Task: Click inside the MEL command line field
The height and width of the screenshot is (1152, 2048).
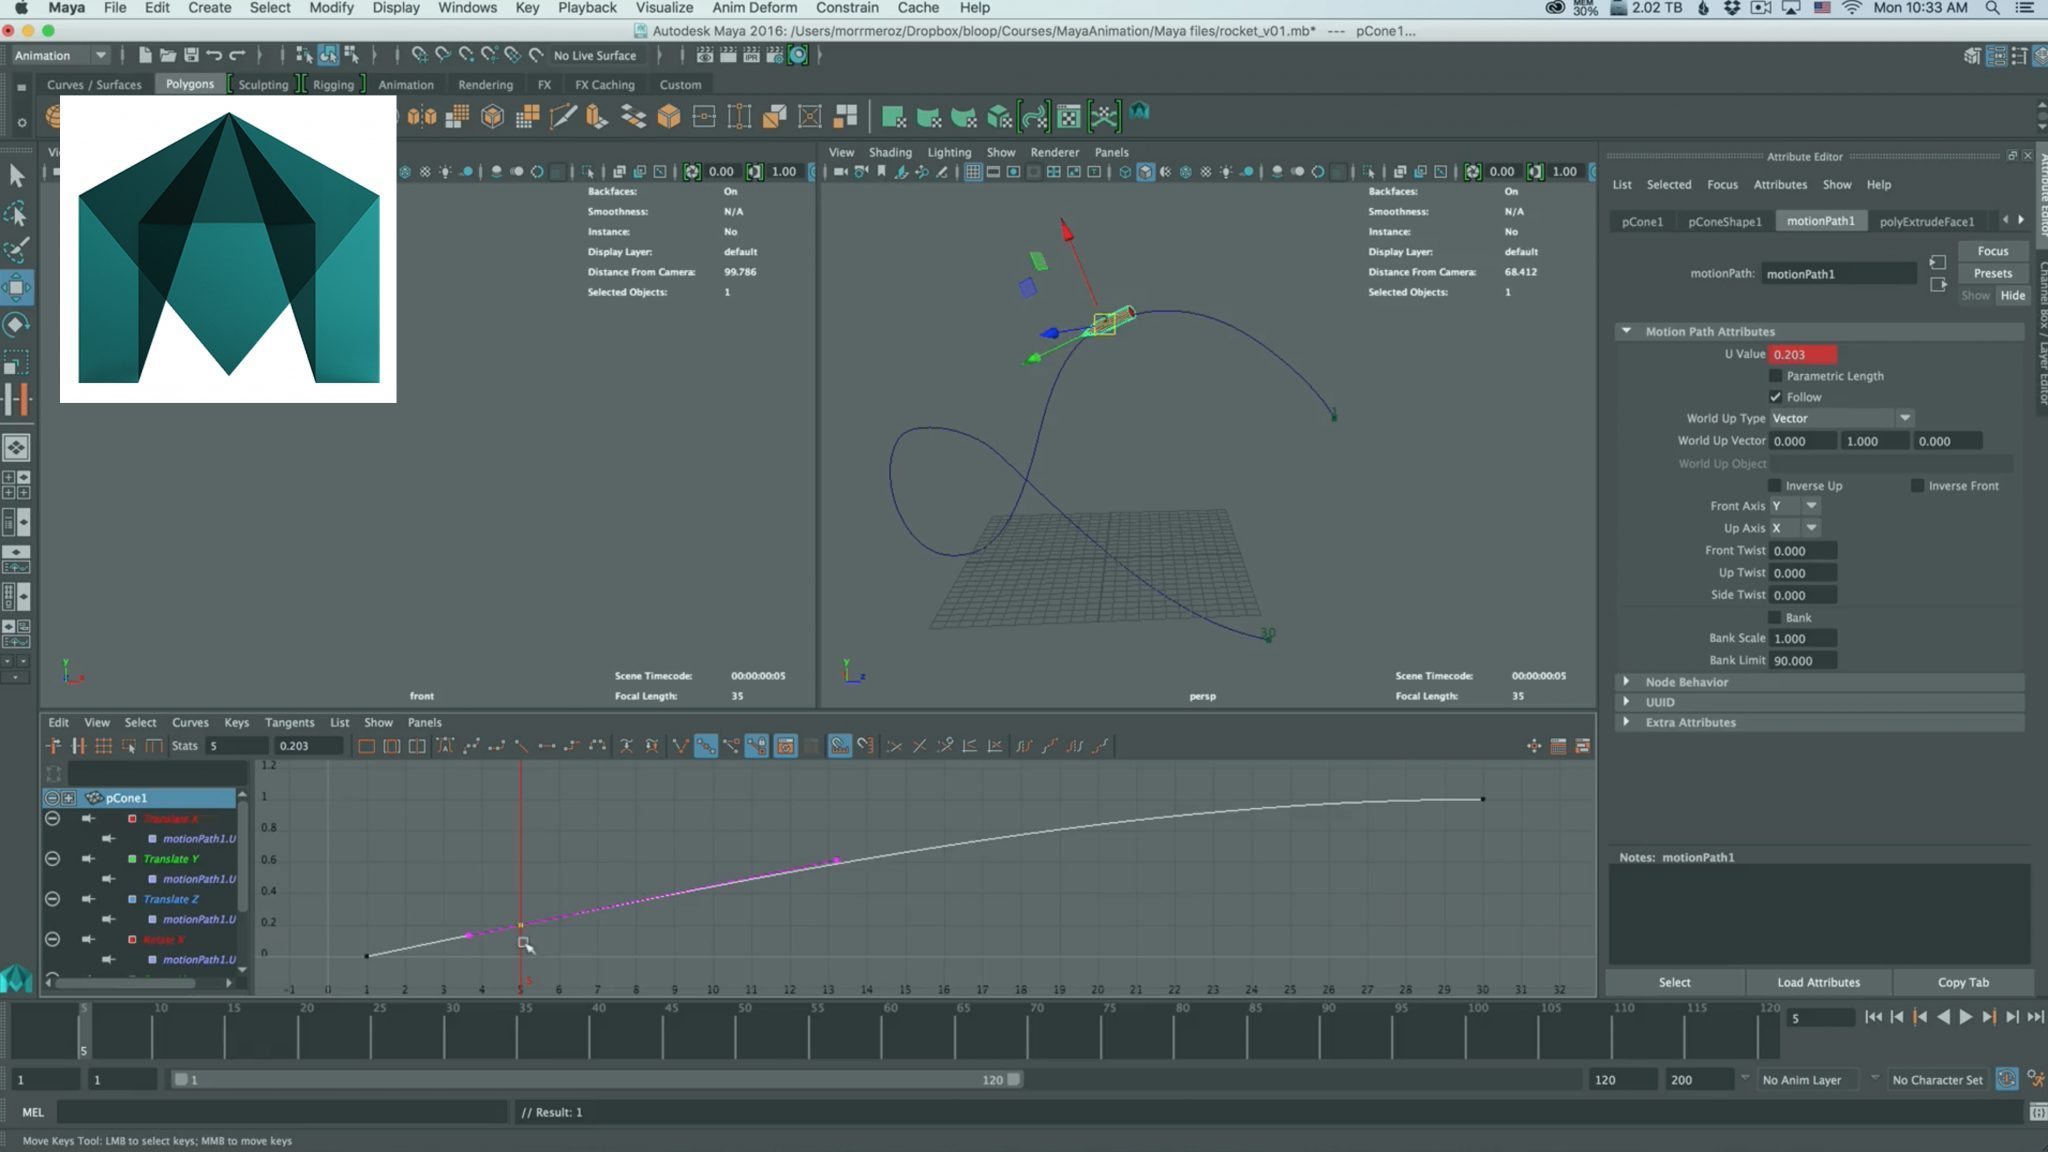Action: pyautogui.click(x=280, y=1111)
